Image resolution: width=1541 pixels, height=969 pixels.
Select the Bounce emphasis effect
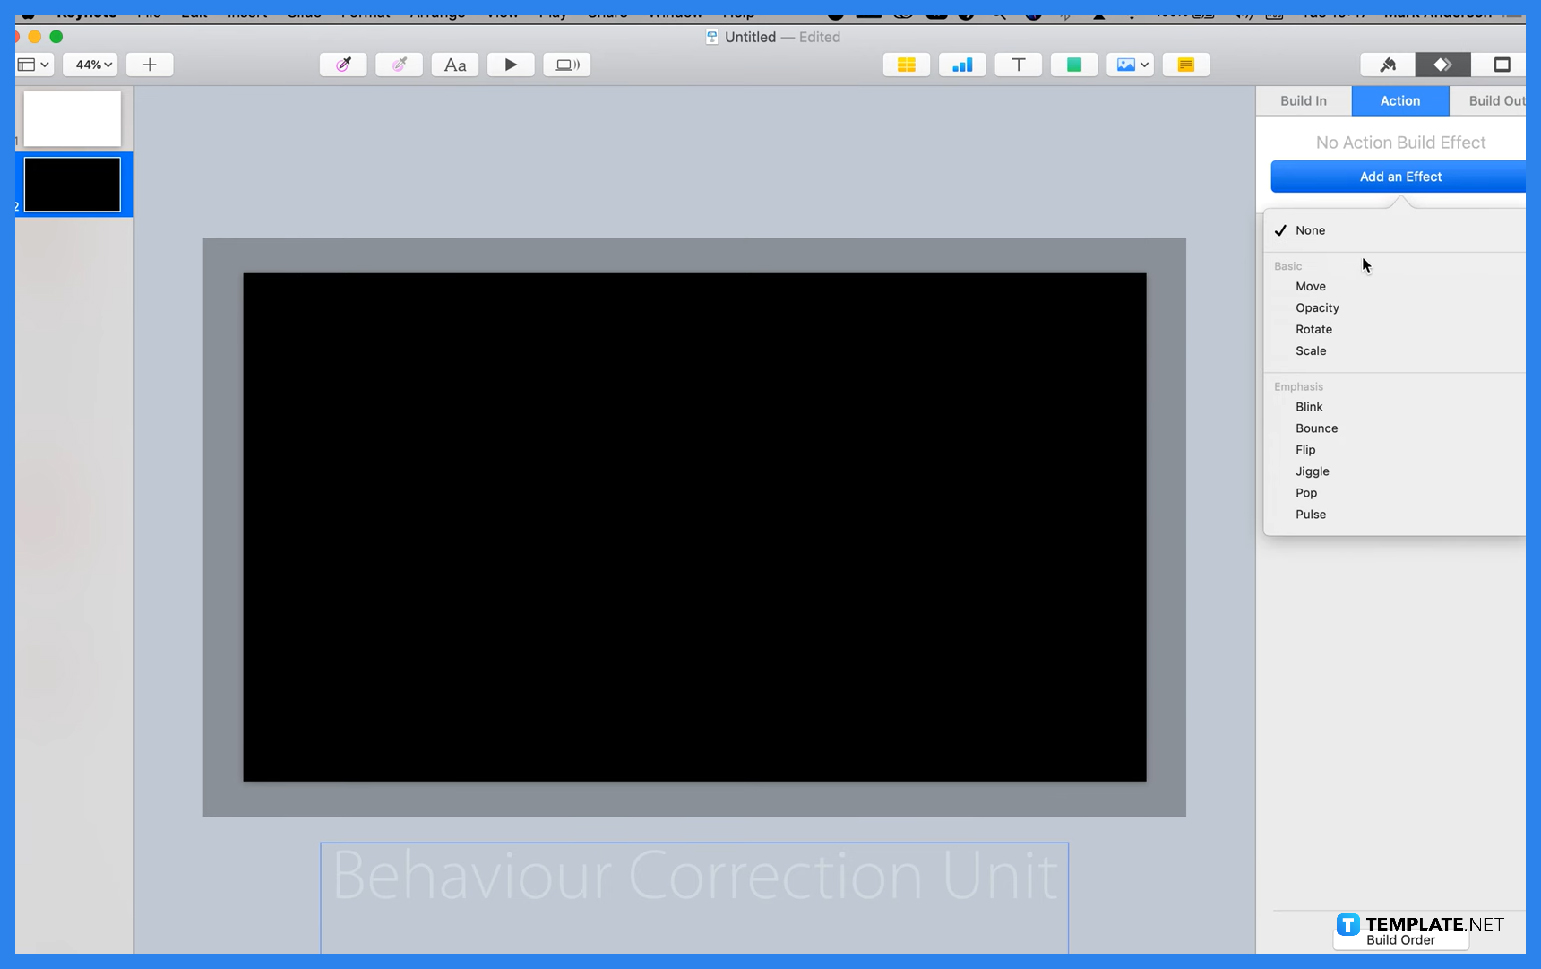(1316, 428)
